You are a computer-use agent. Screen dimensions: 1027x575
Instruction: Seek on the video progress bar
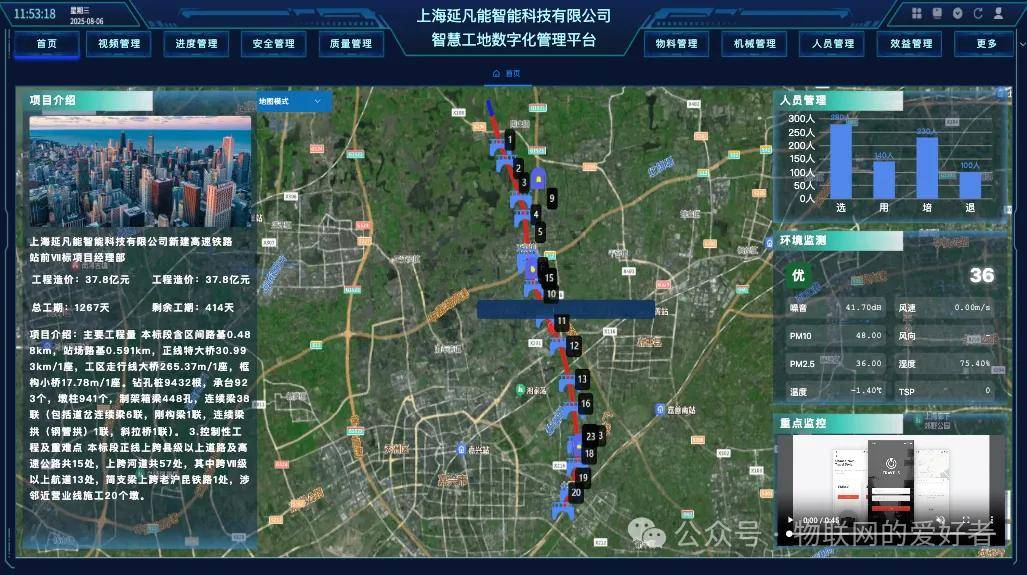pos(891,533)
